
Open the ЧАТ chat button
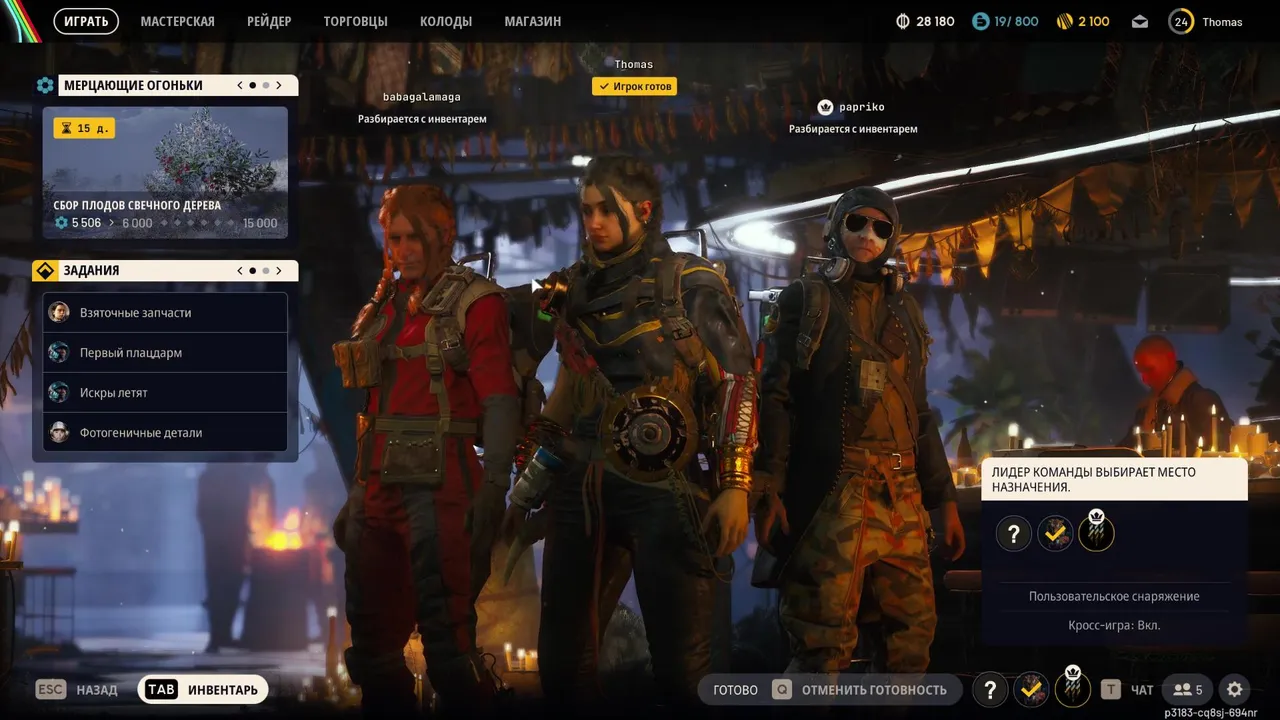1128,690
